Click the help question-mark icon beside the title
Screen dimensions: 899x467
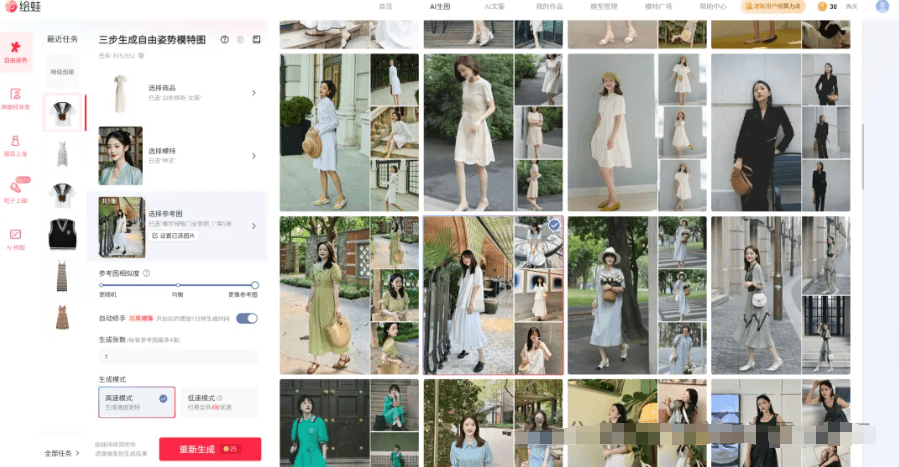click(x=225, y=40)
